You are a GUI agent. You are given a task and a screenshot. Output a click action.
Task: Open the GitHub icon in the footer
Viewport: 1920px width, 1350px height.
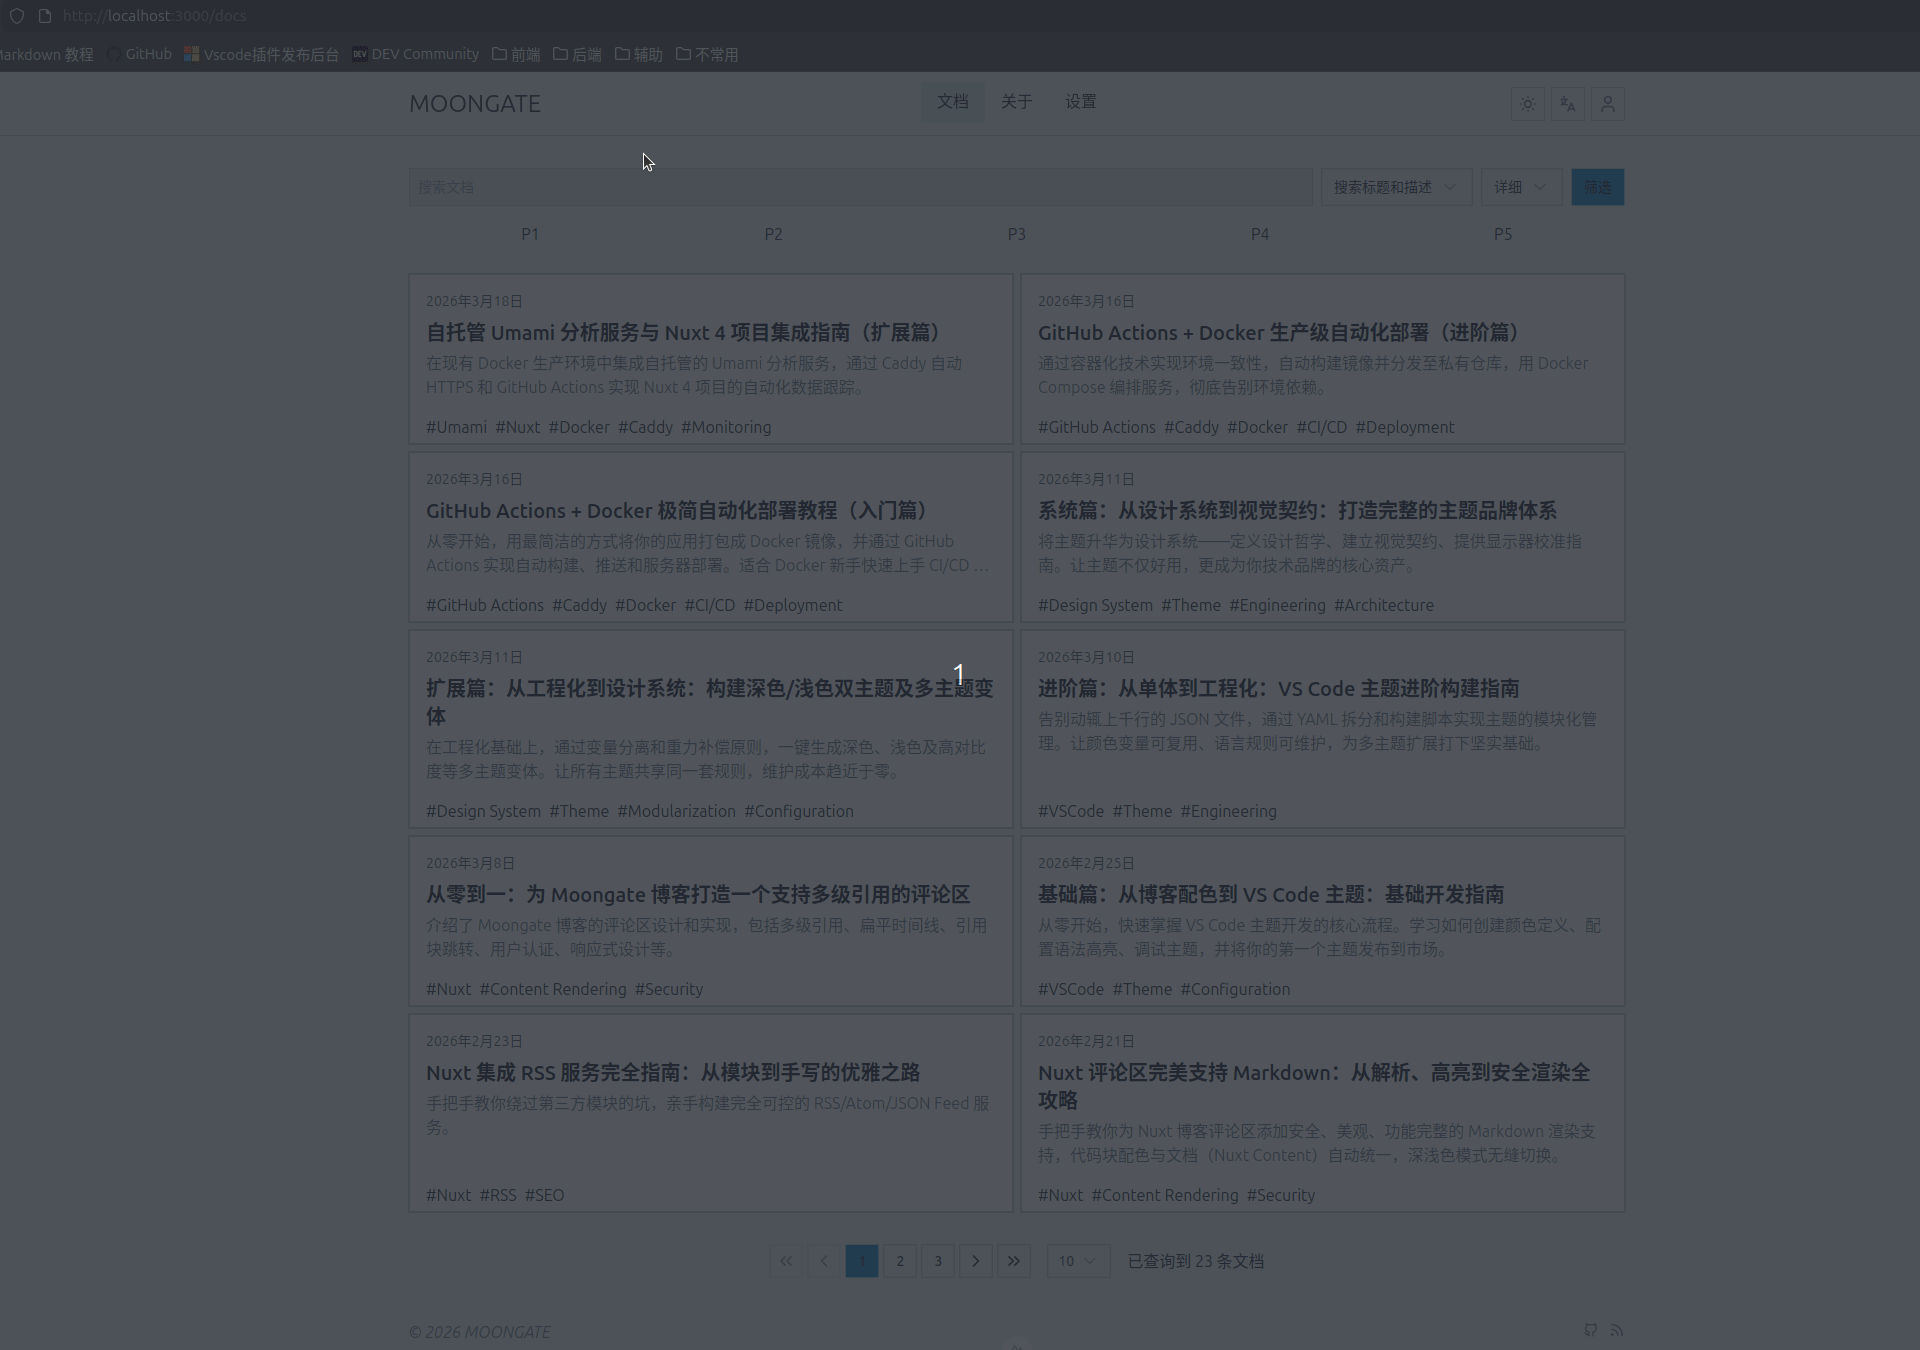pos(1591,1330)
